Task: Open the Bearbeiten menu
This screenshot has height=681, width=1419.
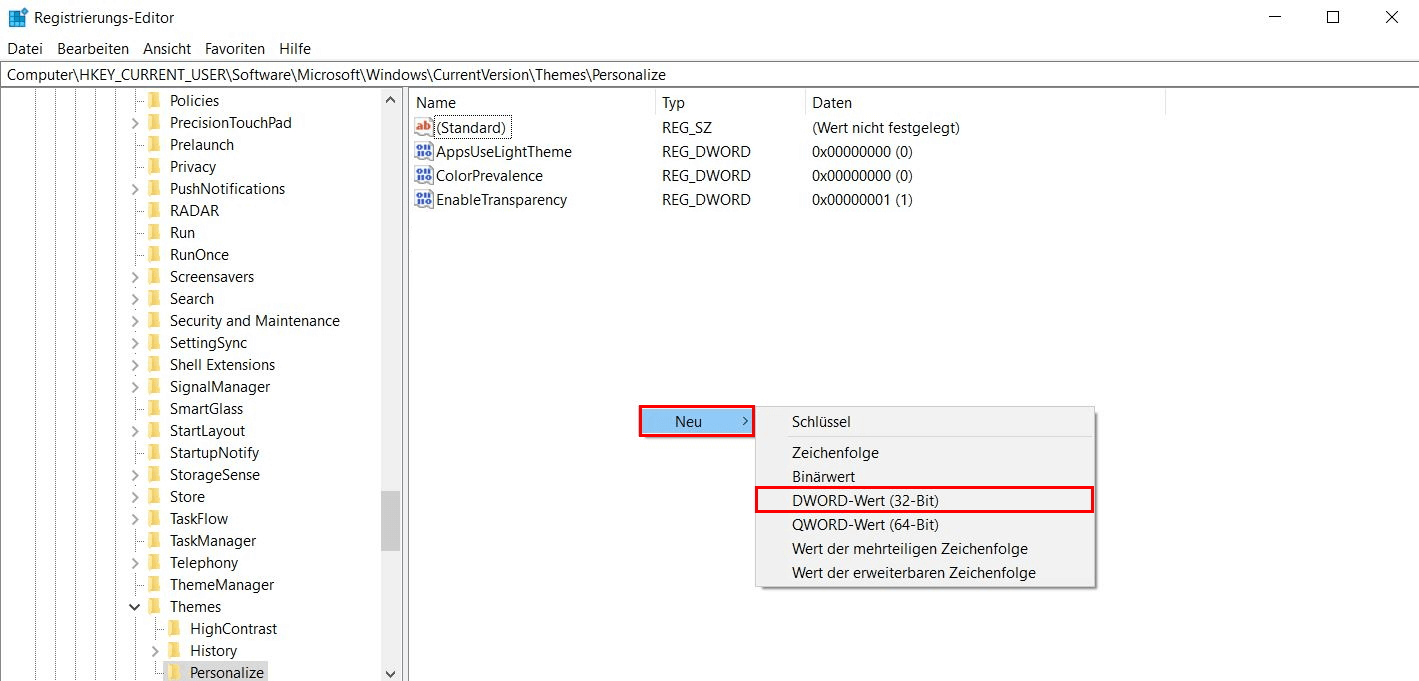Action: (93, 48)
